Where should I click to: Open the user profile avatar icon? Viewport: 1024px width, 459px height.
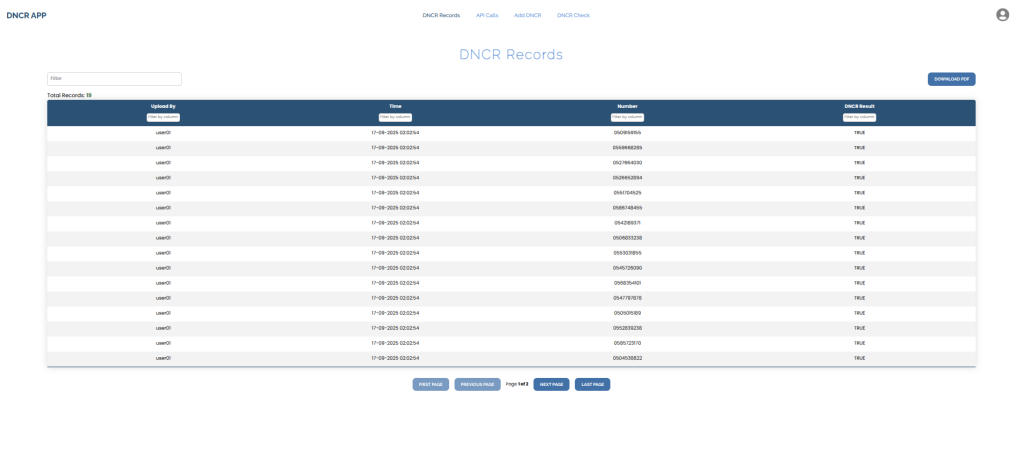coord(1002,15)
